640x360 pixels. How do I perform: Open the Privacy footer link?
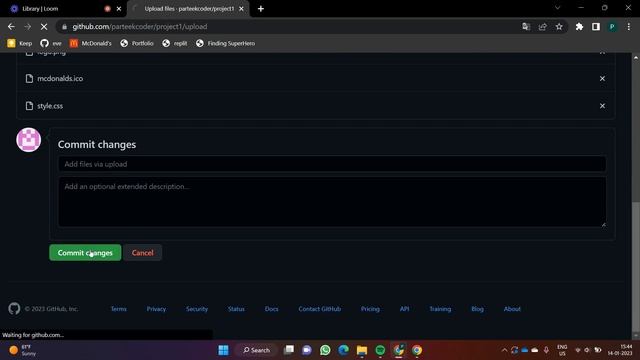point(156,309)
